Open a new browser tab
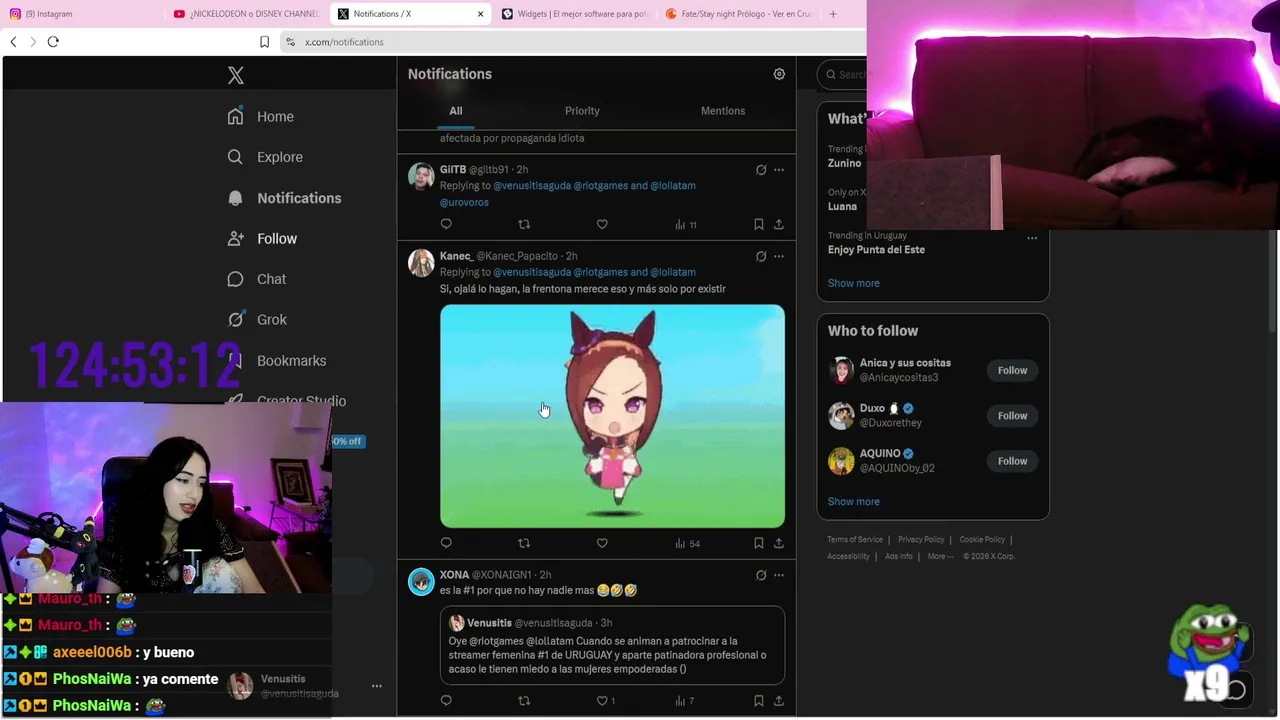The height and width of the screenshot is (720, 1280). [833, 14]
